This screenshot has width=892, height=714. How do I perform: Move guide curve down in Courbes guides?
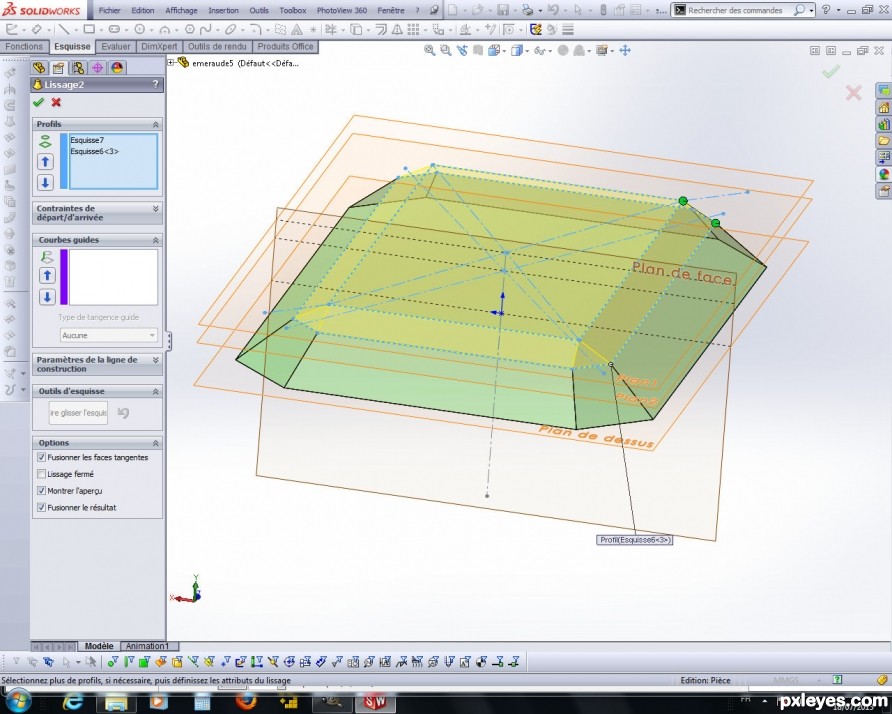pos(47,296)
